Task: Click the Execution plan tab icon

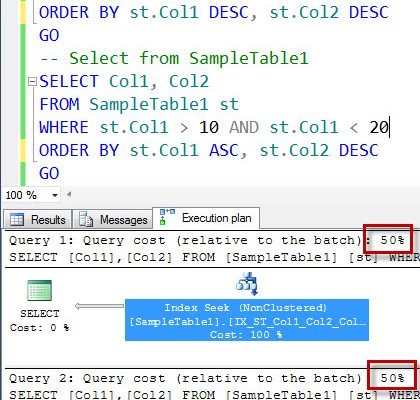Action: 166,217
